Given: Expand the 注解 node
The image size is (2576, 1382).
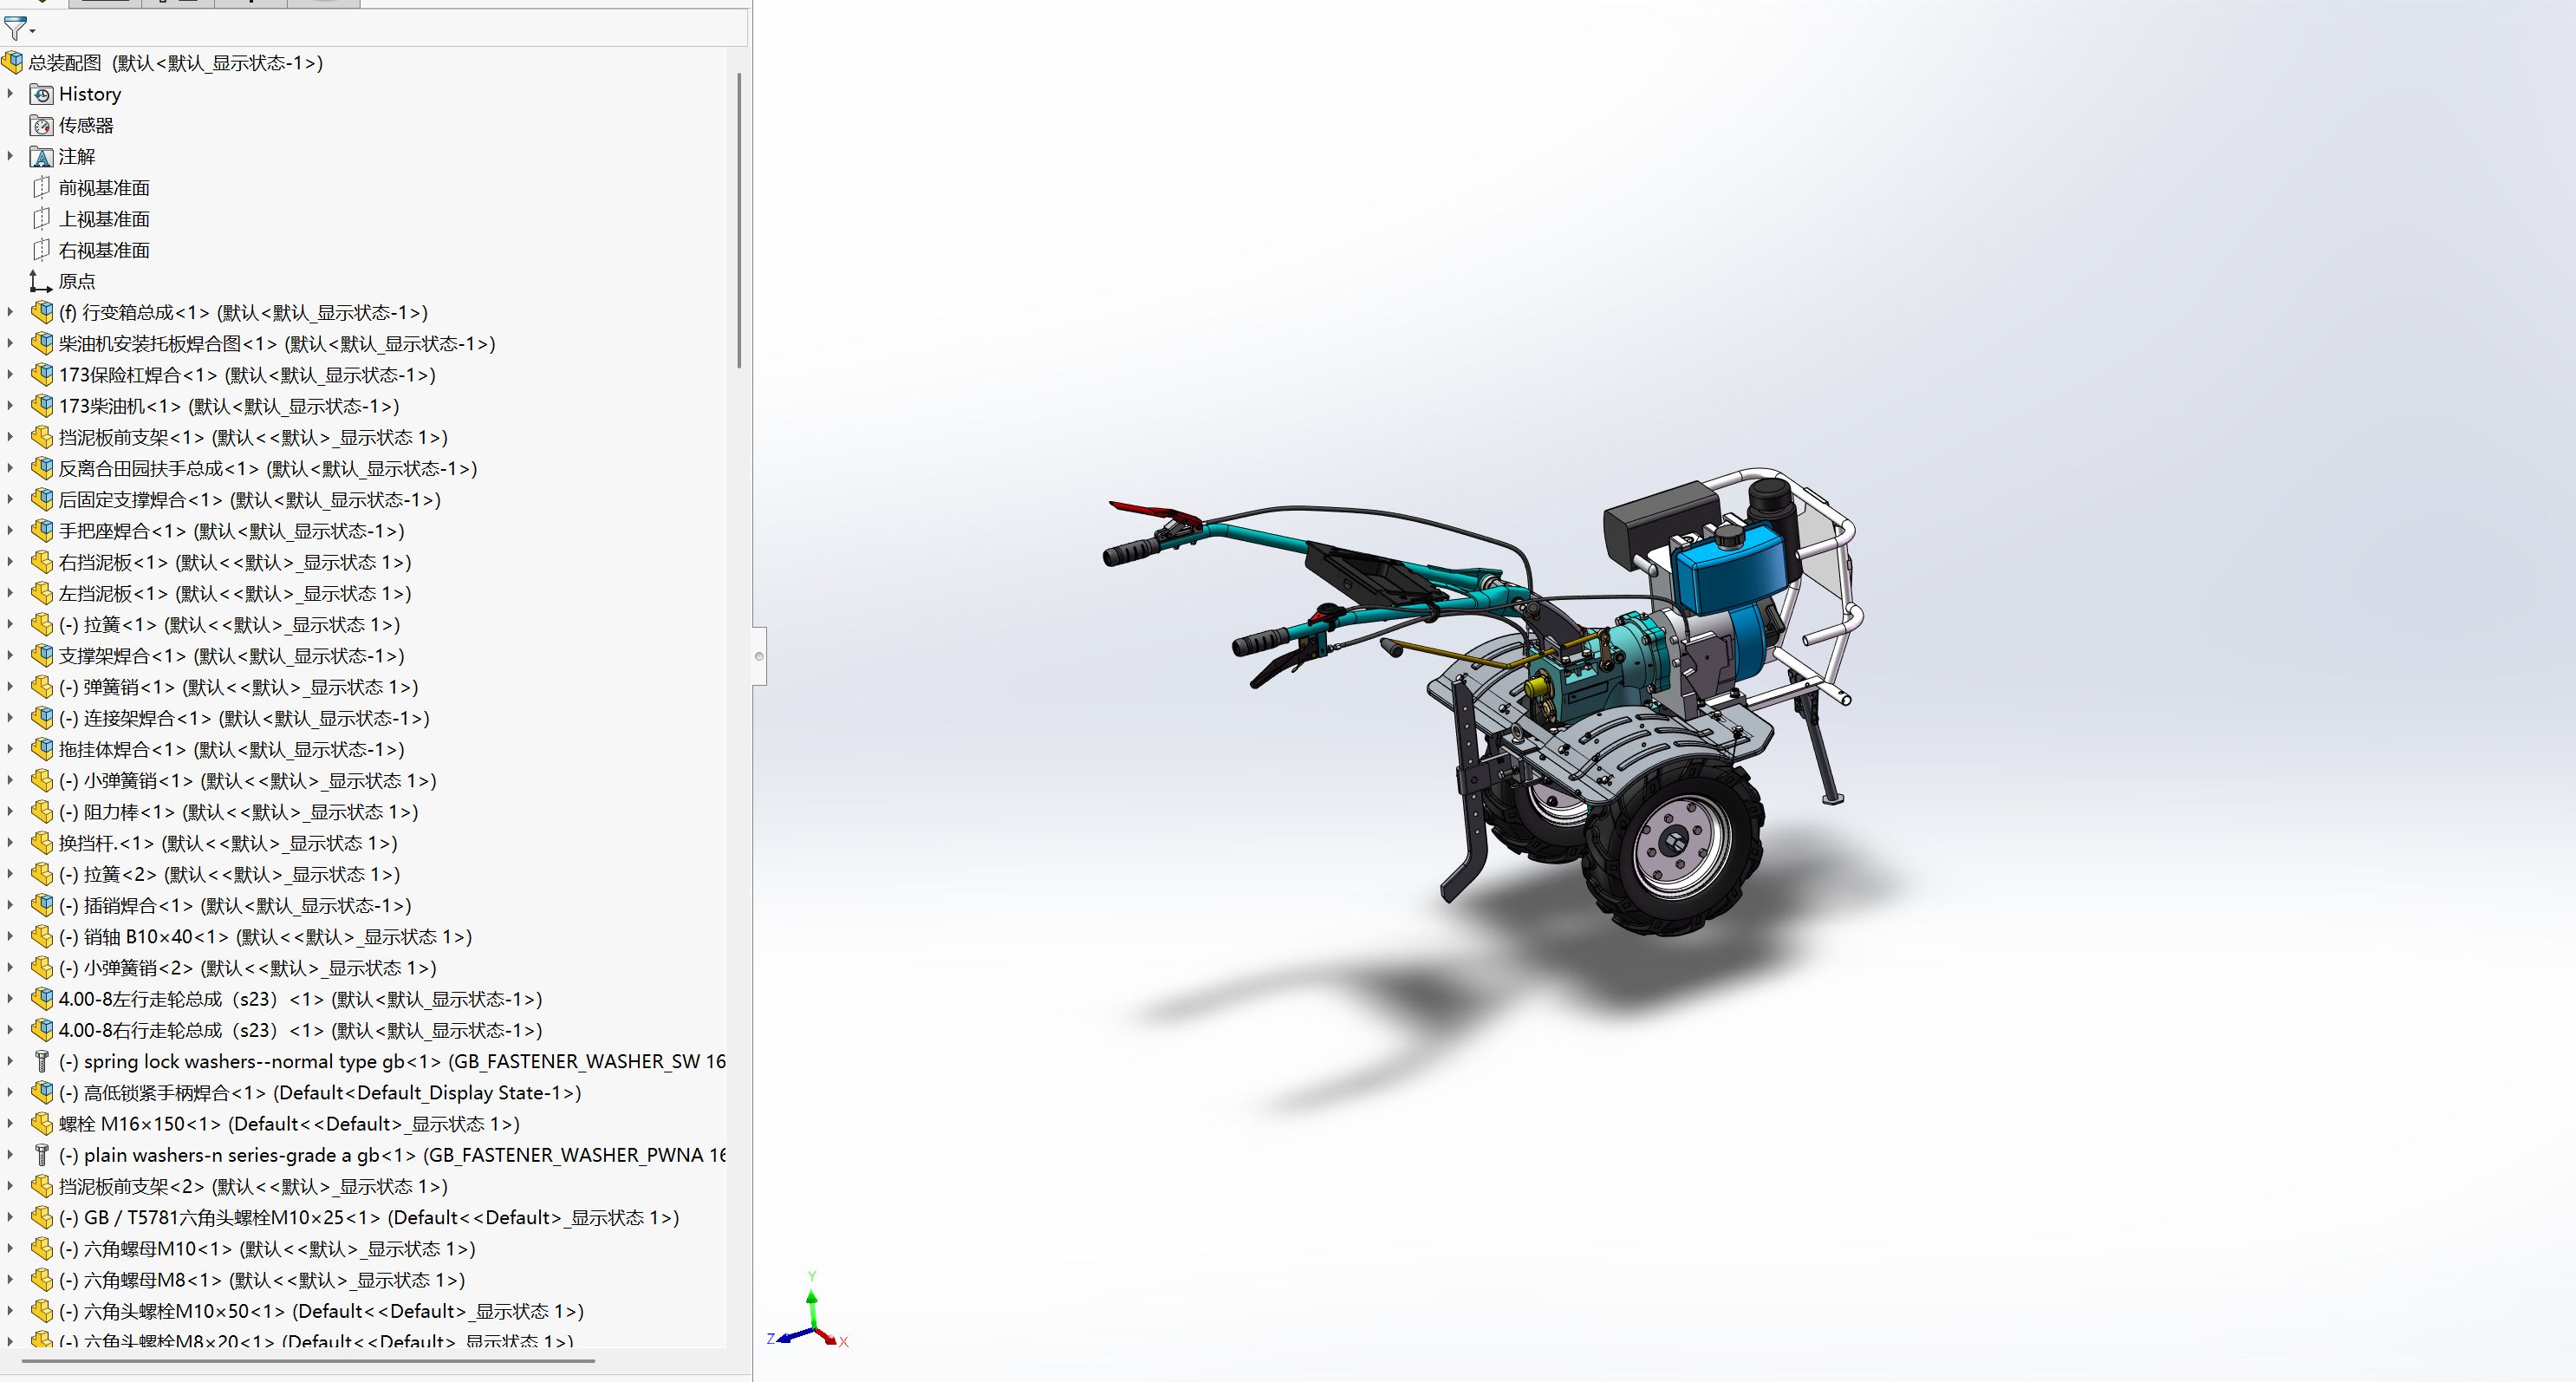Looking at the screenshot, I should 10,156.
